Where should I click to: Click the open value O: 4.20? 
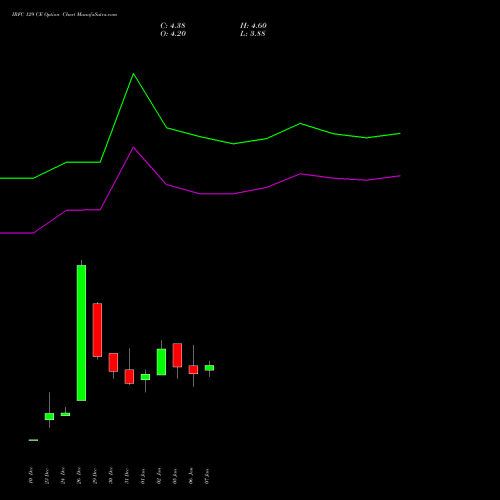pos(173,34)
